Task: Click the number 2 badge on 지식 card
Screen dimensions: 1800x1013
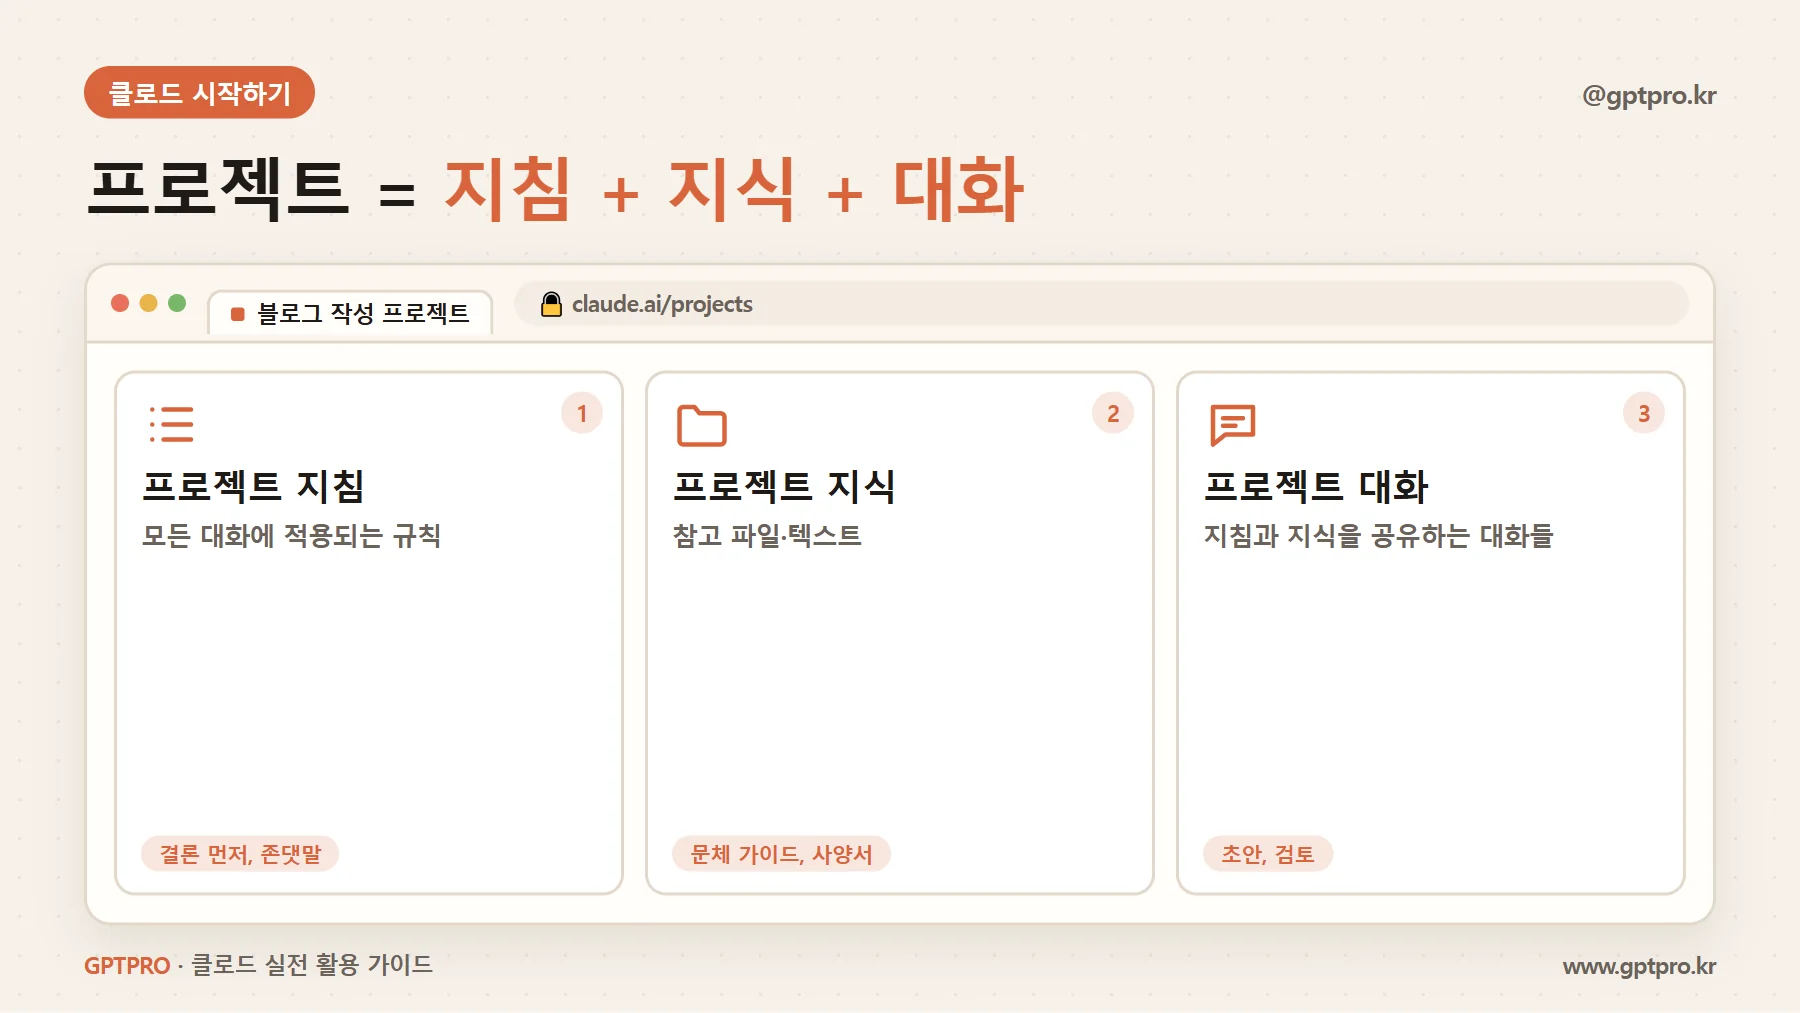Action: [1113, 414]
